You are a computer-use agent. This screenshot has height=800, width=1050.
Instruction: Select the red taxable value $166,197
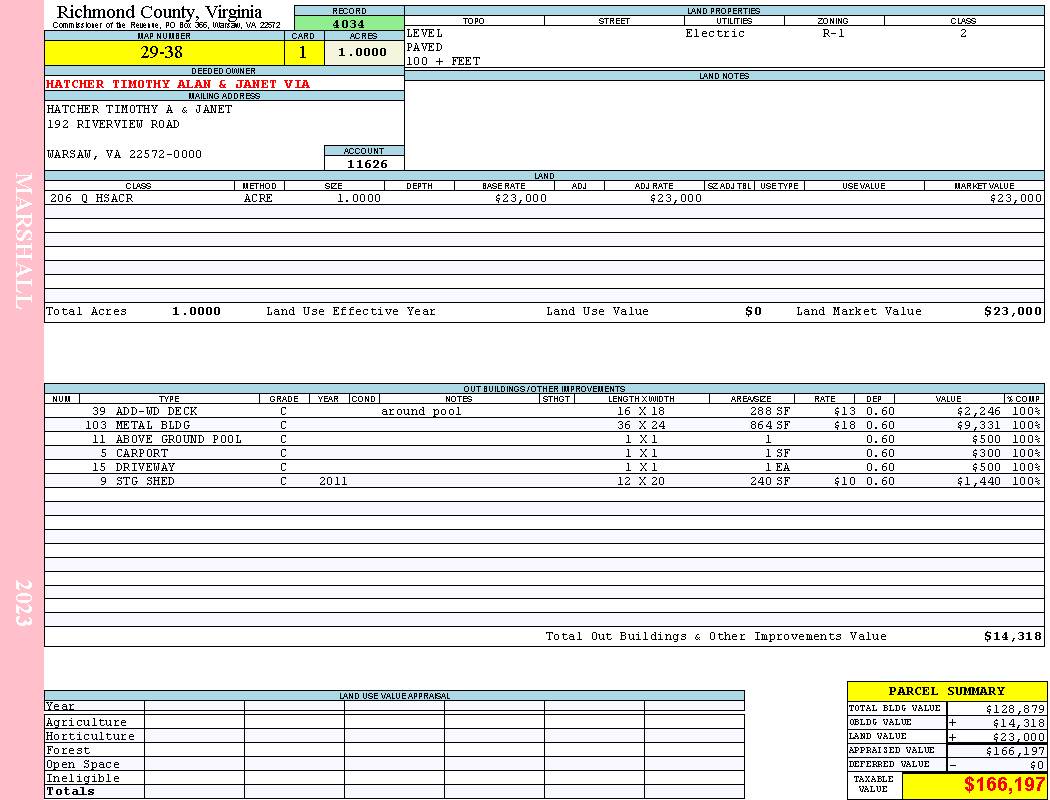[1004, 785]
